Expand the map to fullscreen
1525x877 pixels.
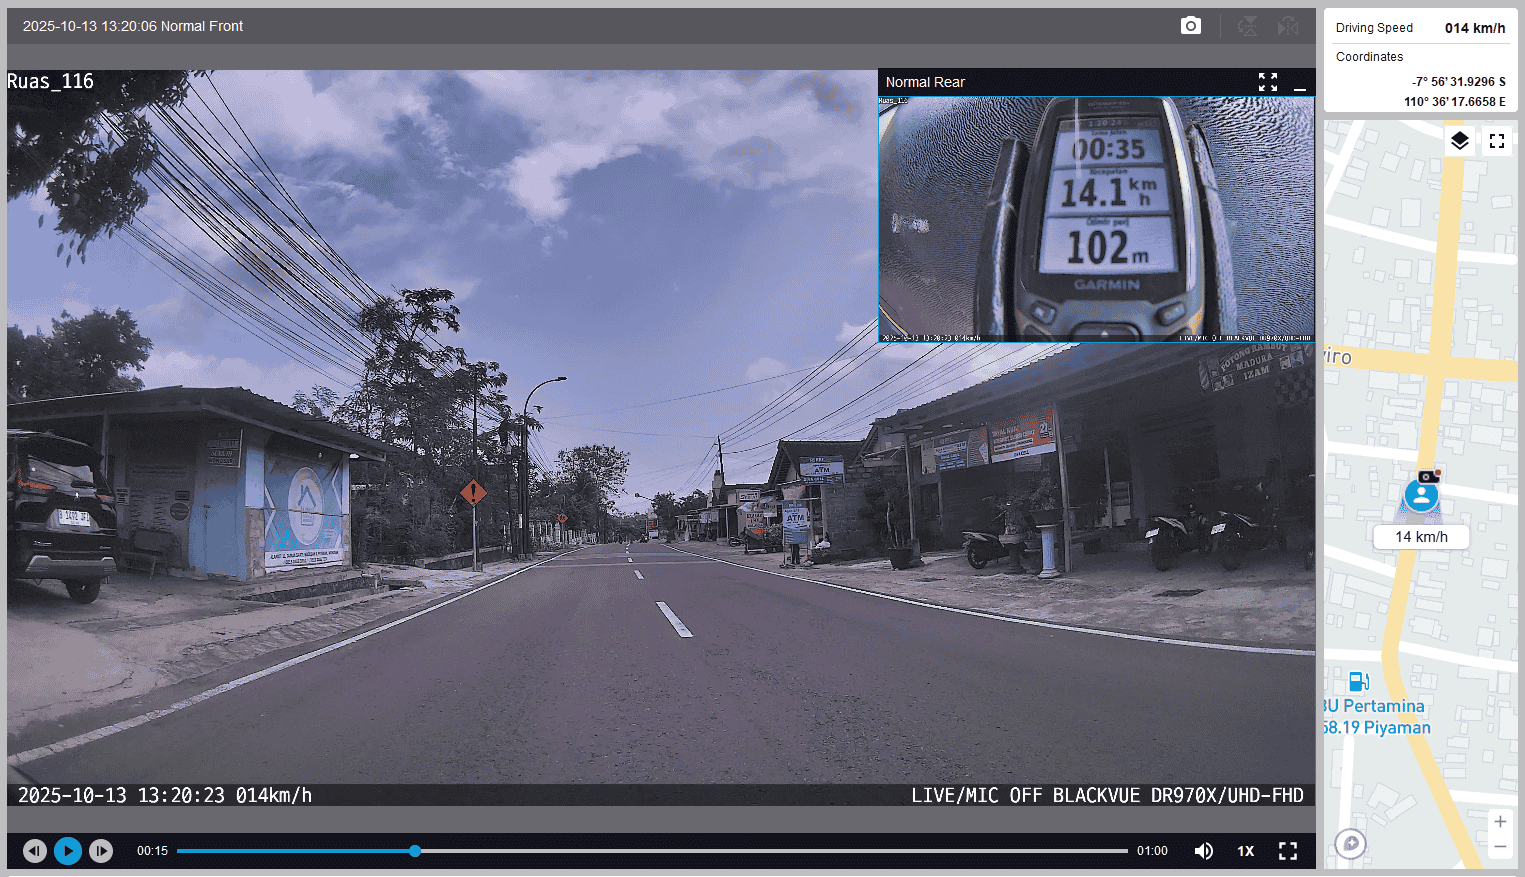click(x=1496, y=141)
